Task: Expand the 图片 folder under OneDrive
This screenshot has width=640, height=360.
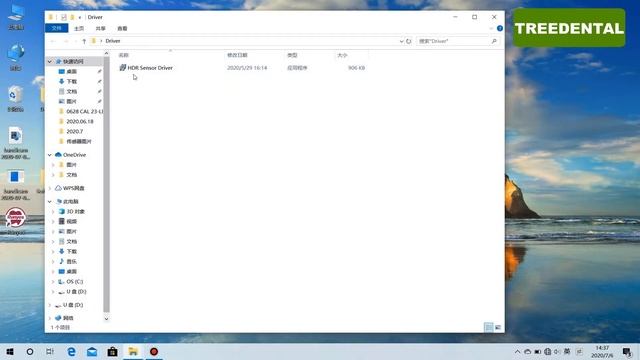Action: (53, 165)
